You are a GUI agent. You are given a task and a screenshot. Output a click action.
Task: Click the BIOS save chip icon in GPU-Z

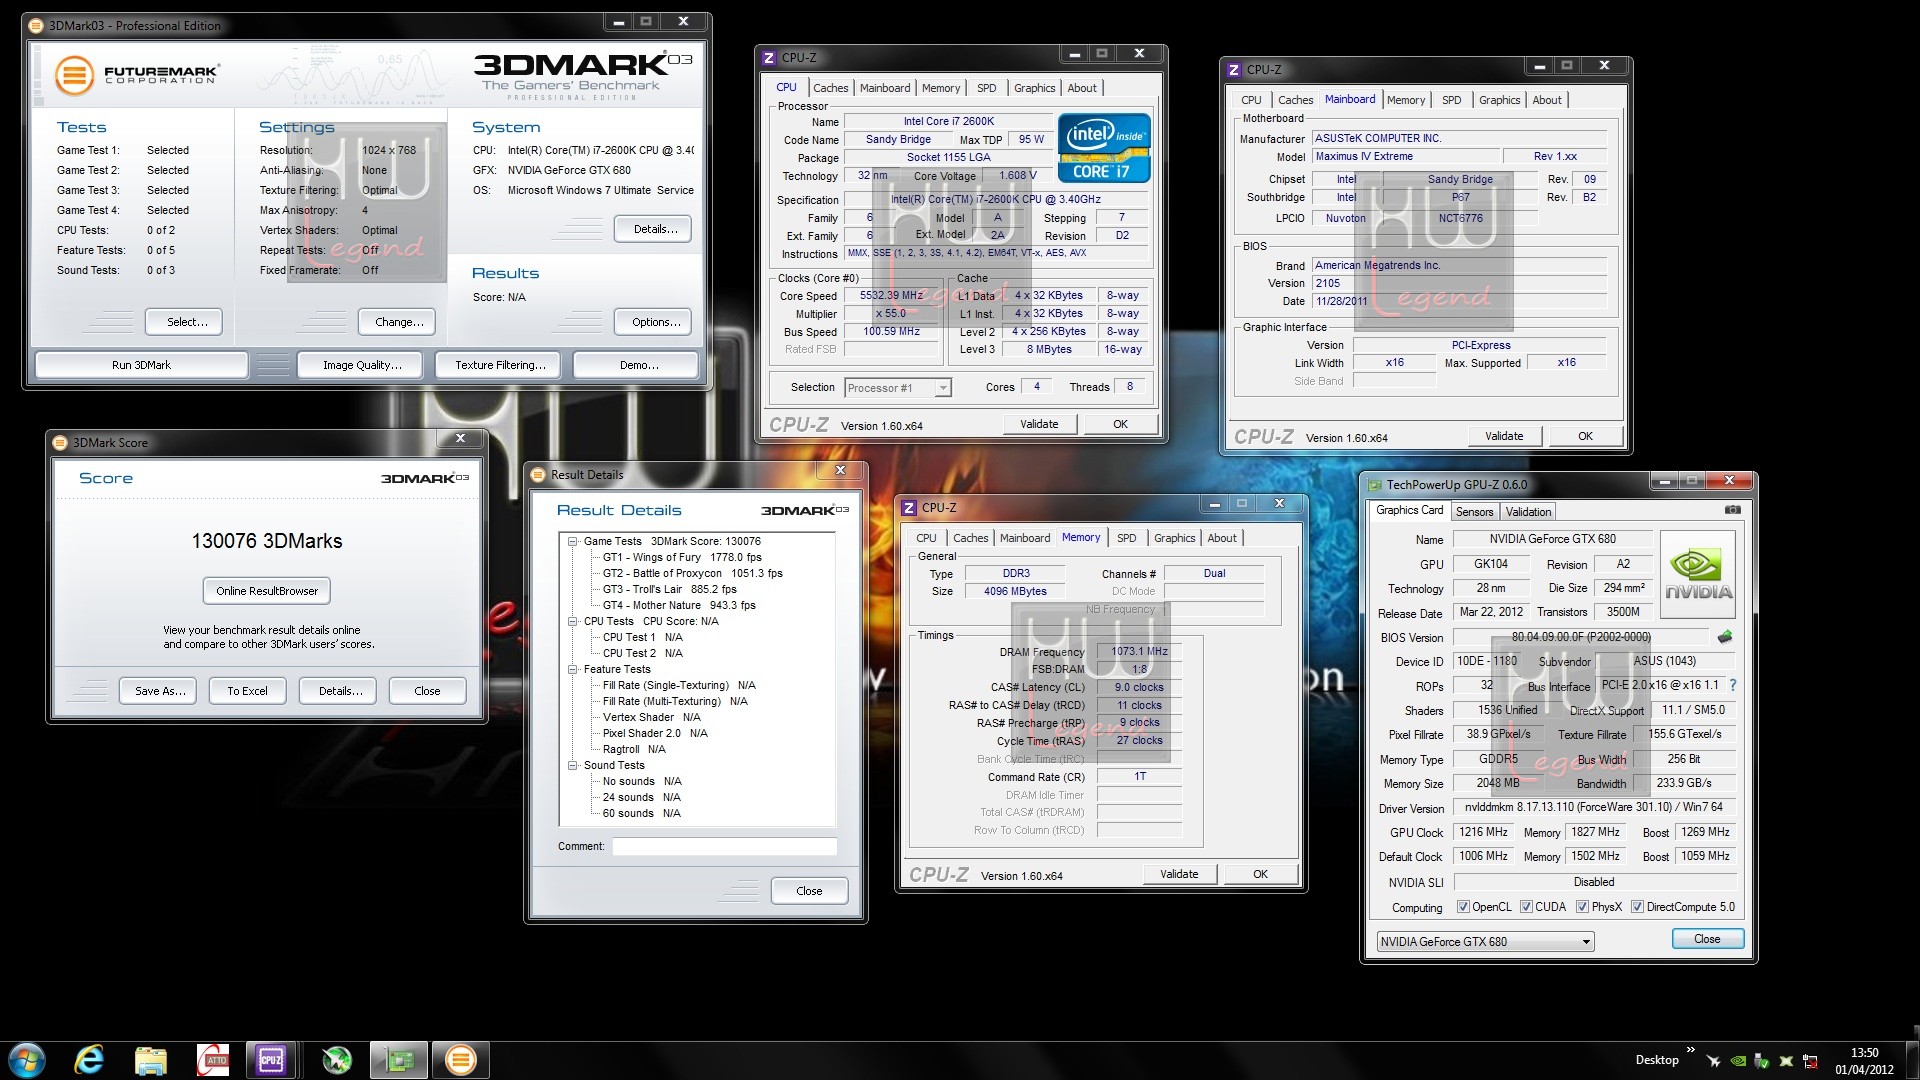pyautogui.click(x=1725, y=637)
